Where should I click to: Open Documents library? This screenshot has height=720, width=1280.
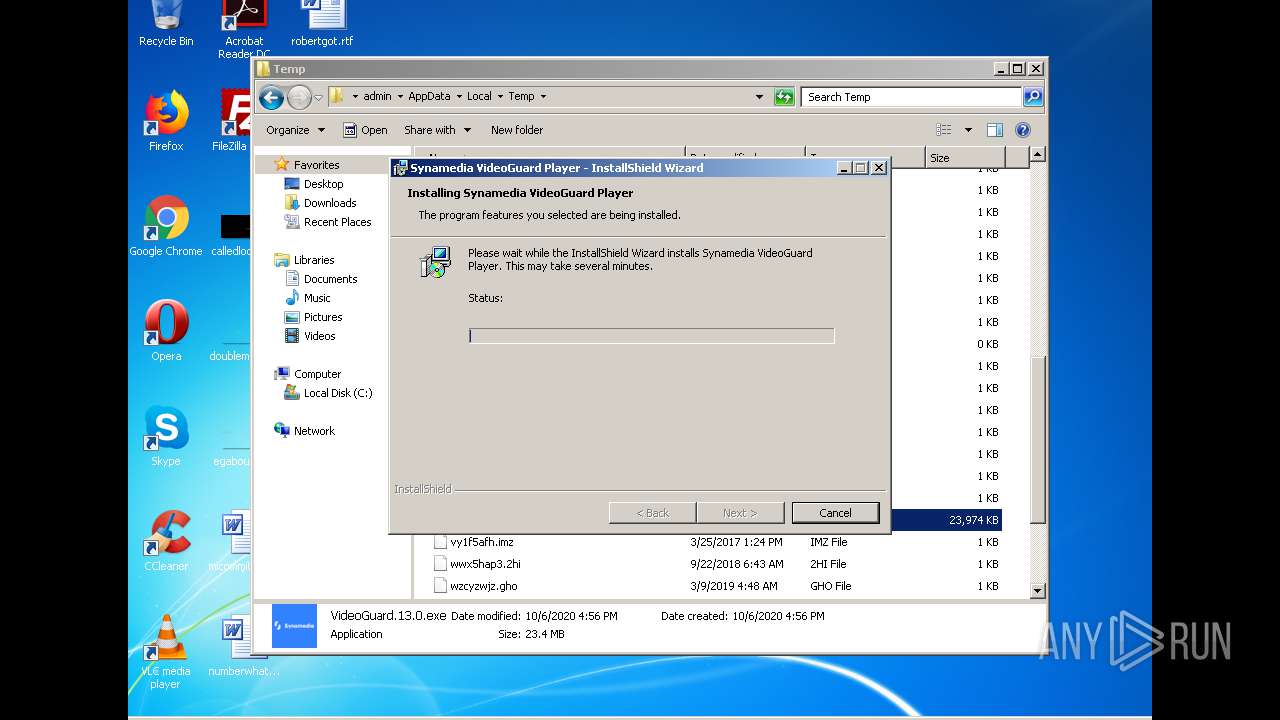330,279
